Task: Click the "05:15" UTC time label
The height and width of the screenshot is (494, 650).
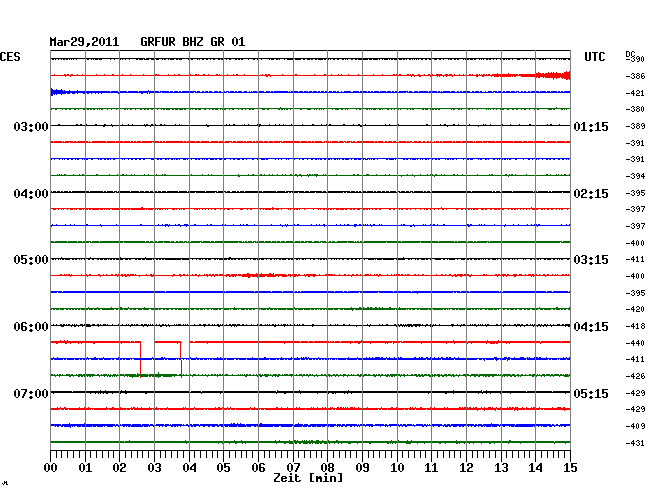Action: click(591, 393)
